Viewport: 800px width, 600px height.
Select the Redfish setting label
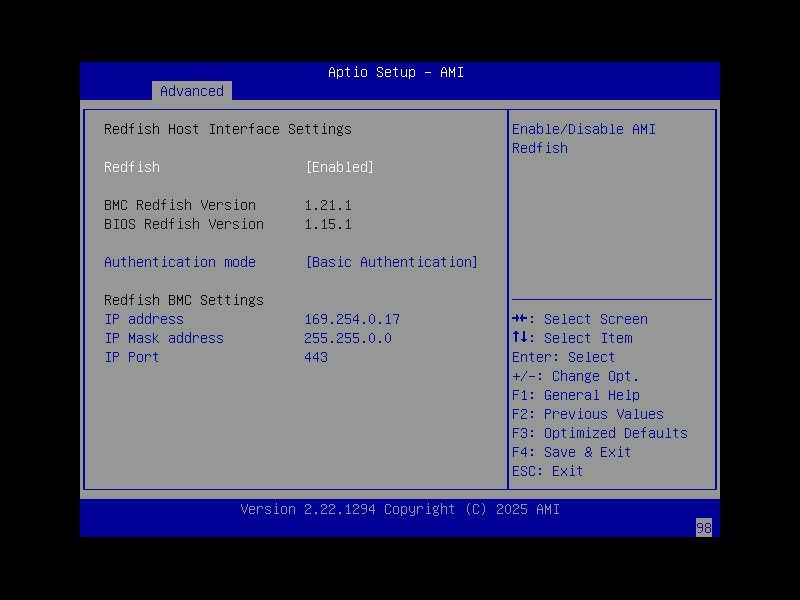pos(132,167)
